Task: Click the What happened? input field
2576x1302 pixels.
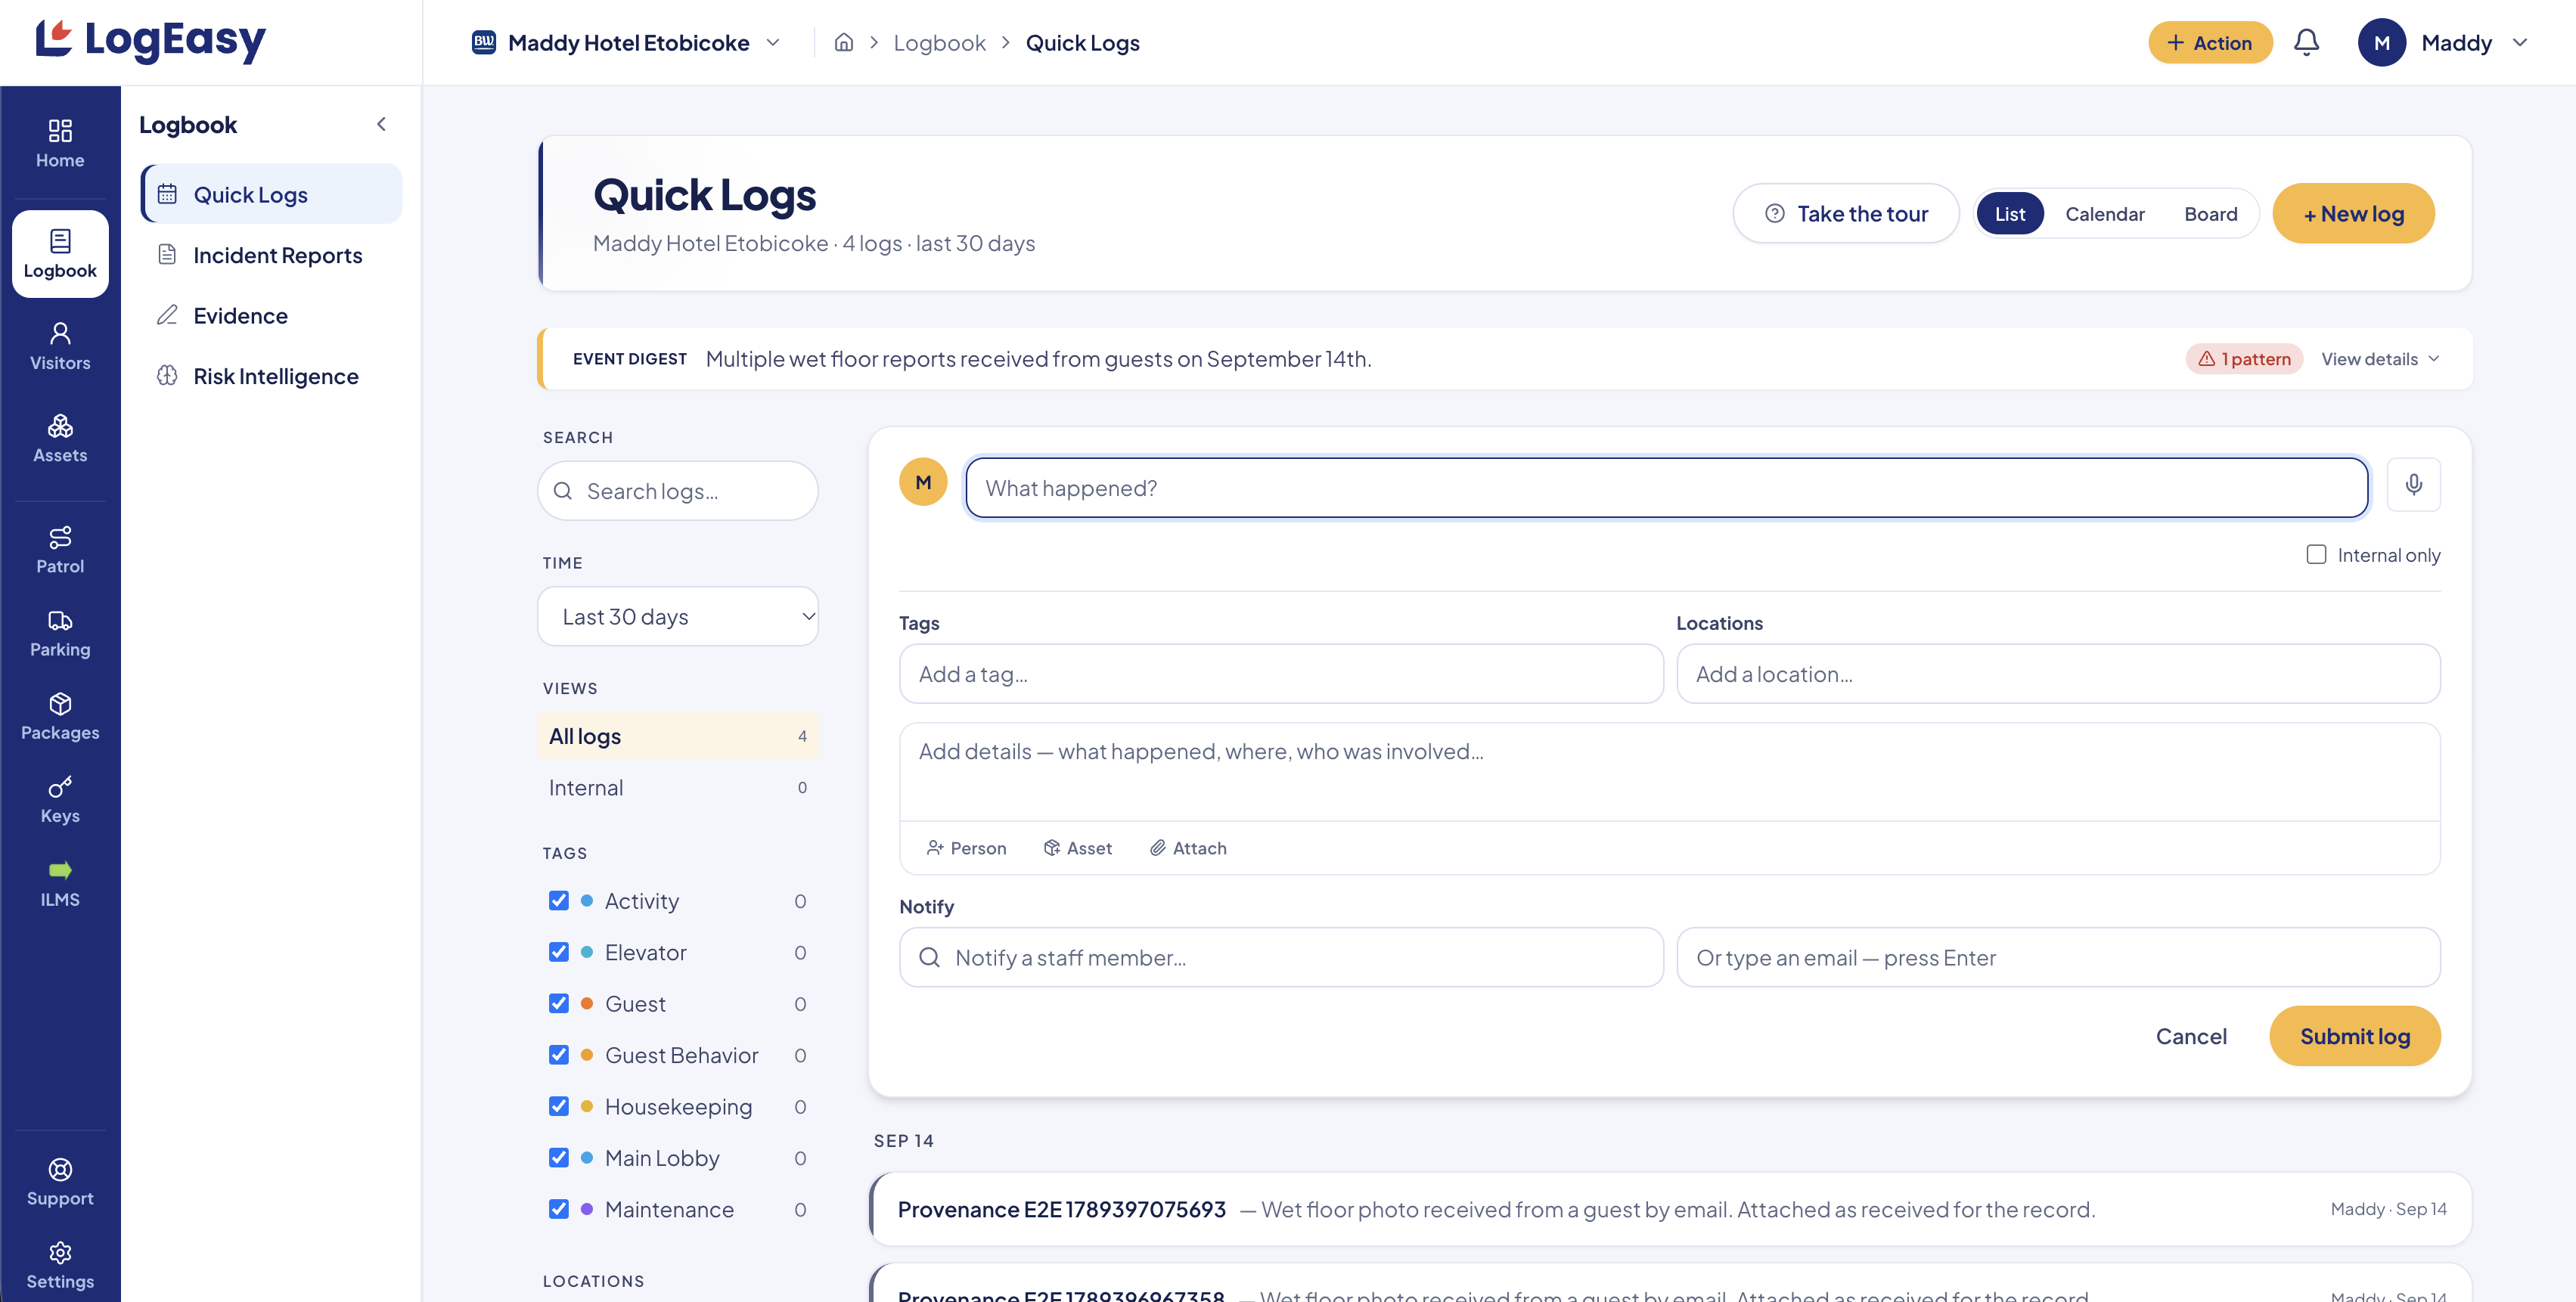Action: pos(1666,488)
